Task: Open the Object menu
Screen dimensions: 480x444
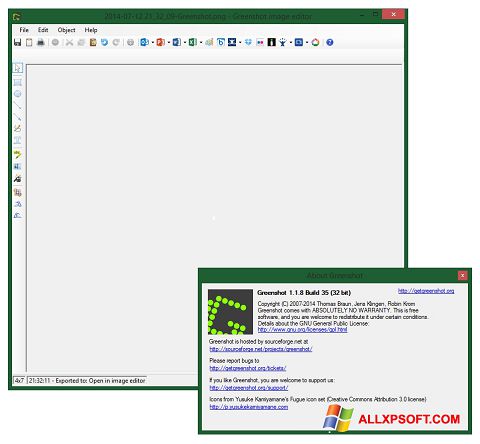Action: tap(66, 30)
